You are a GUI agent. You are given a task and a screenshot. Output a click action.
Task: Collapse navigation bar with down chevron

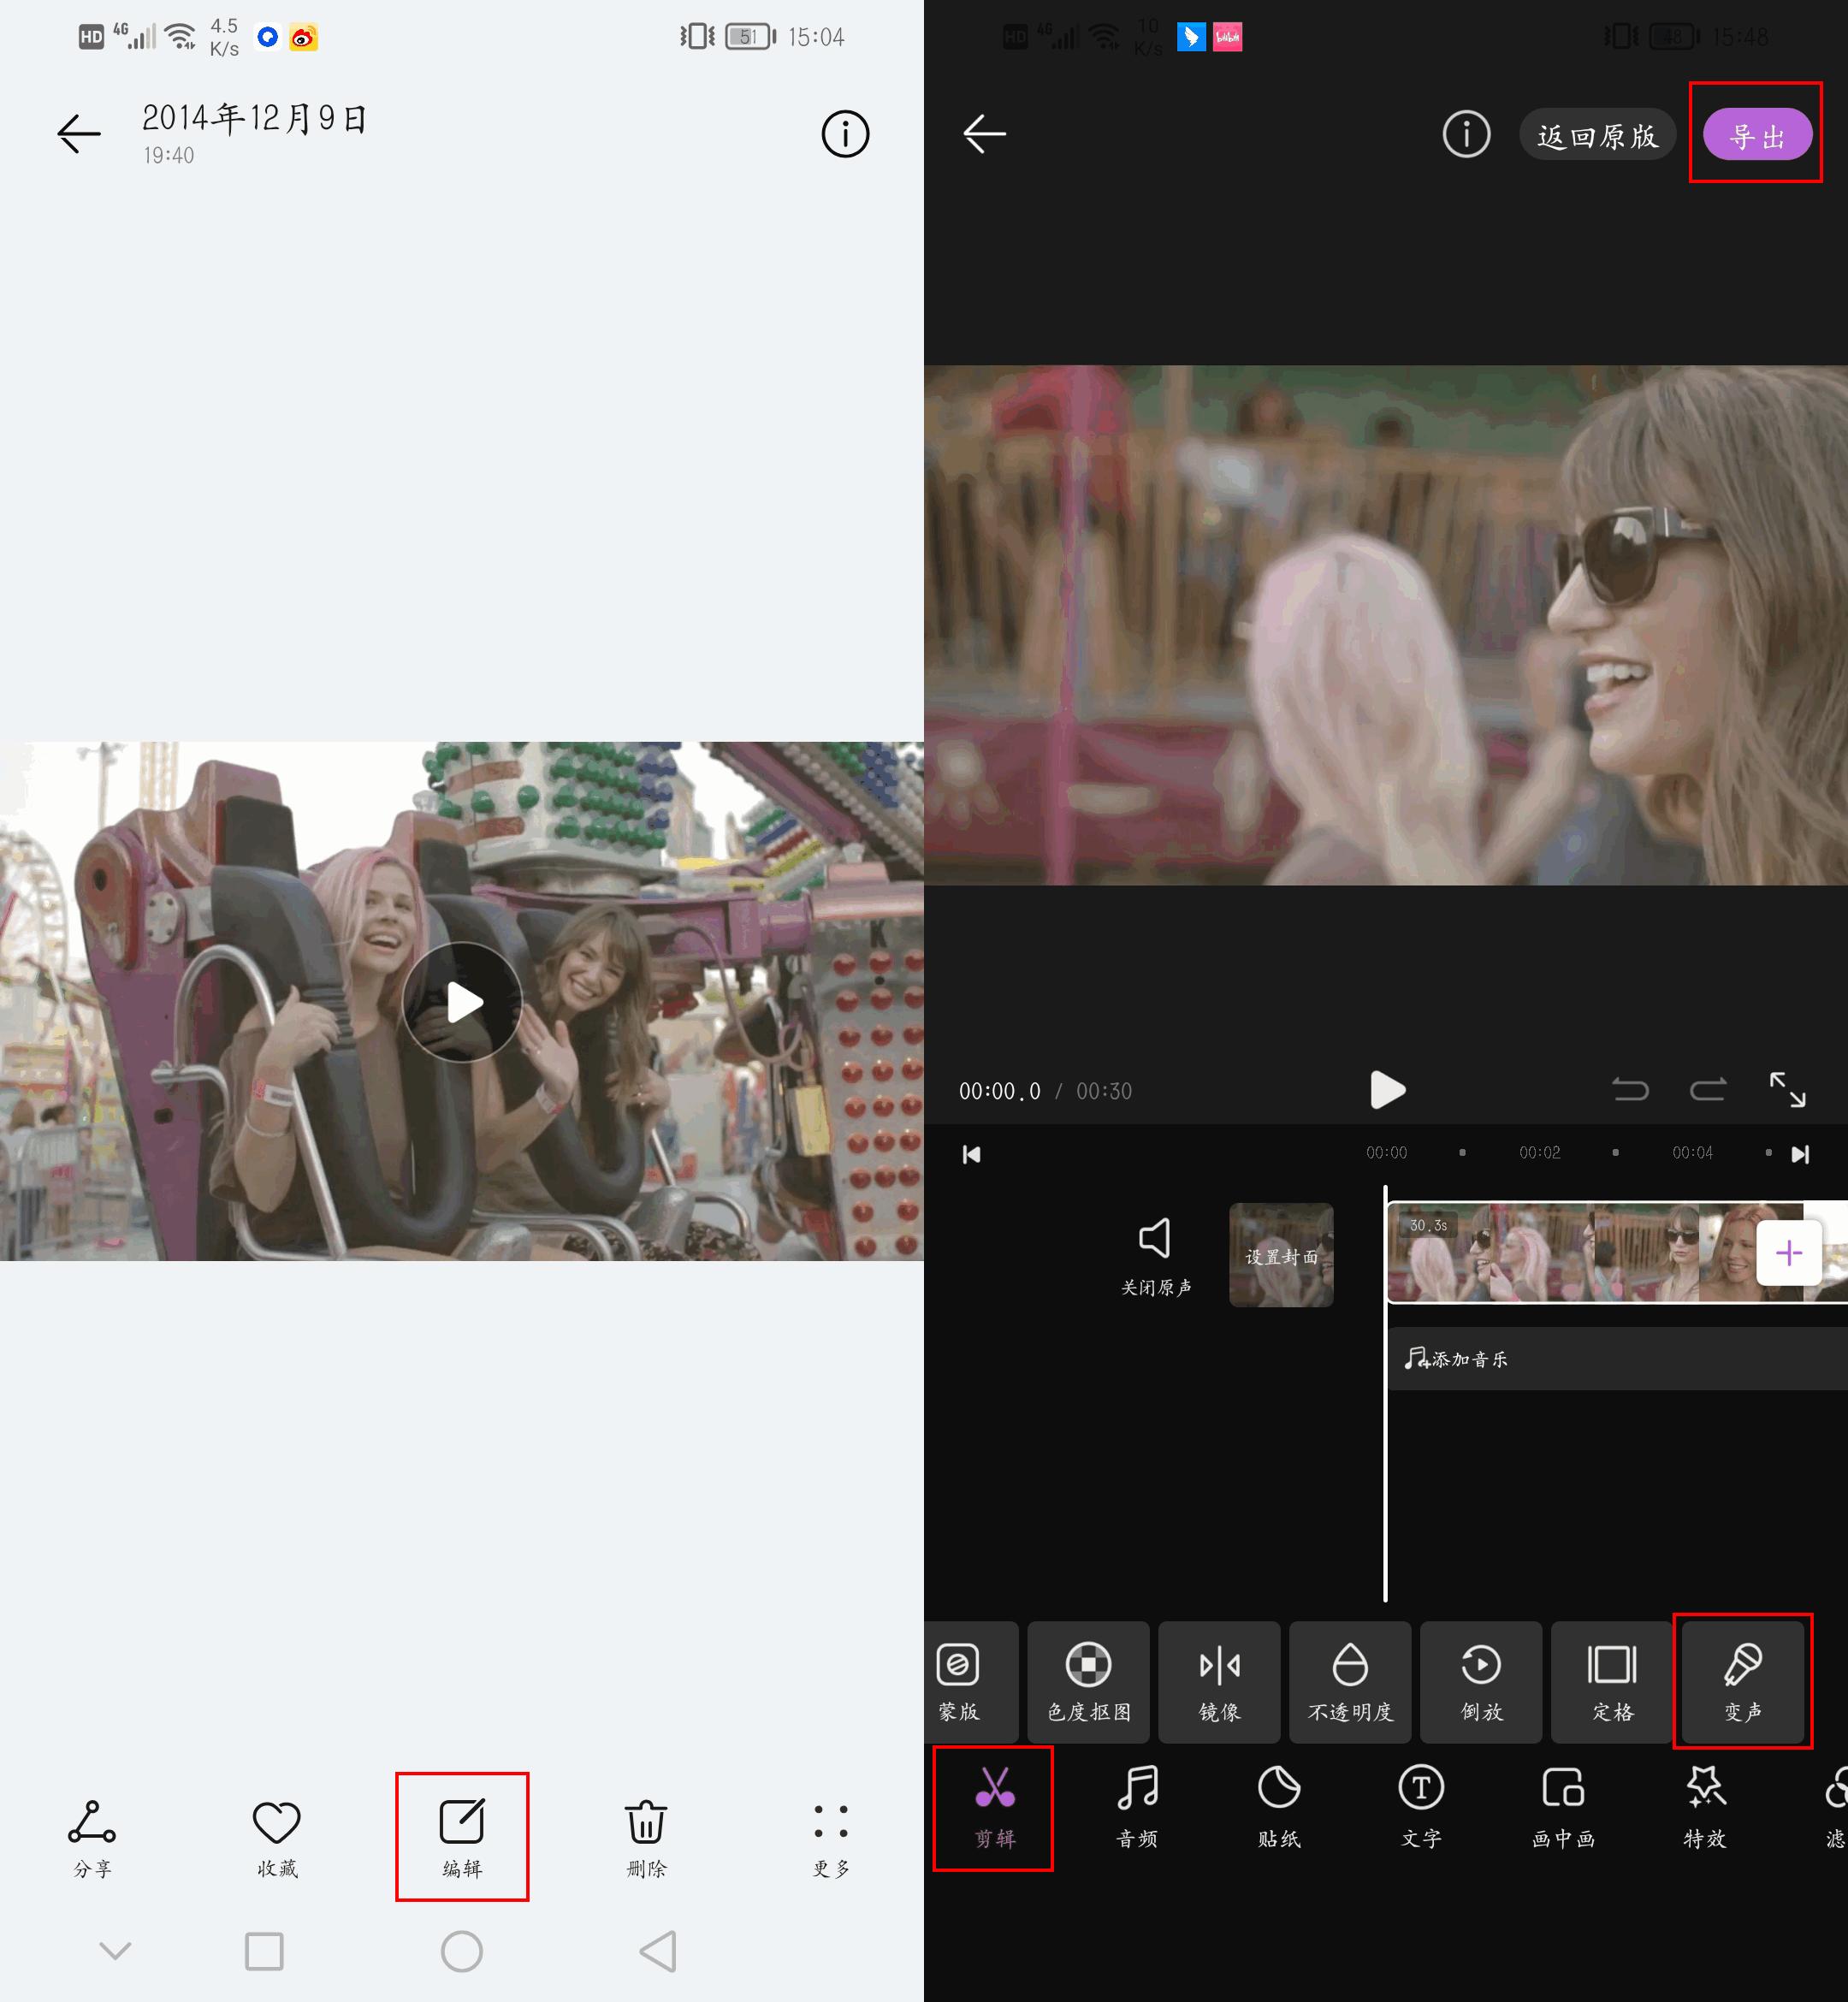coord(116,1950)
